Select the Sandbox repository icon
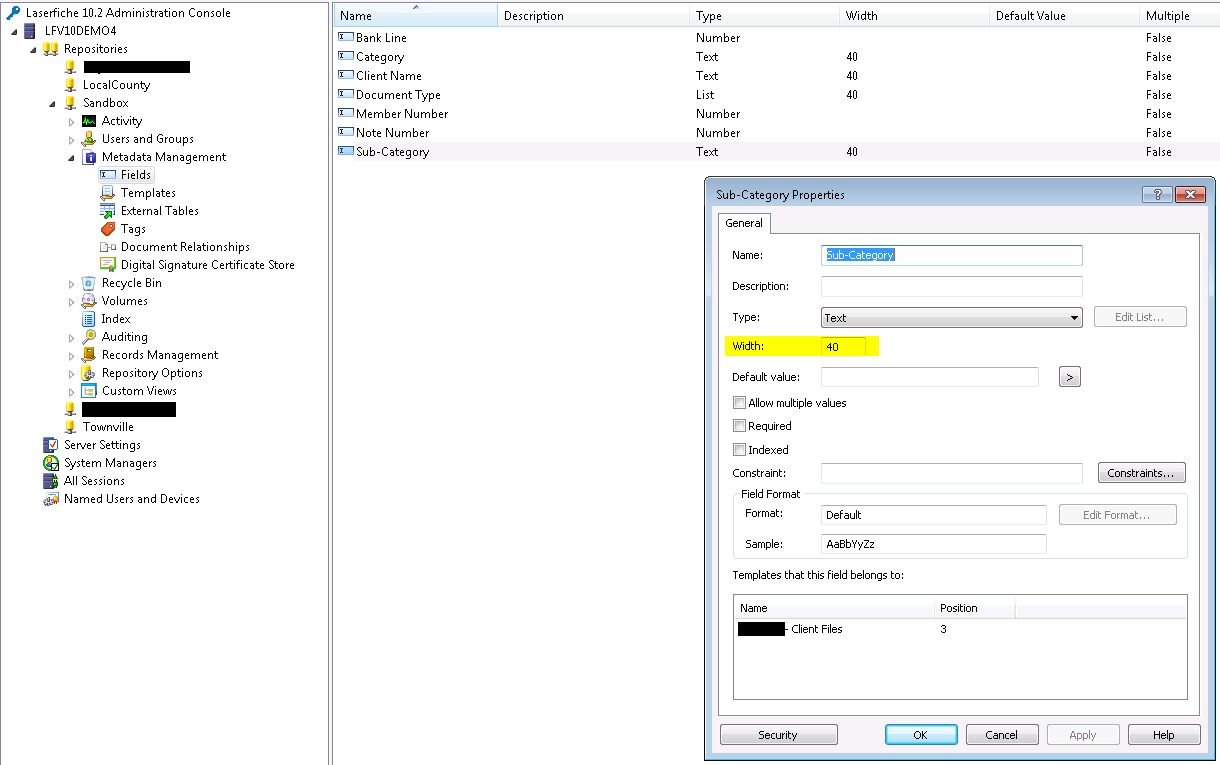This screenshot has height=765, width=1220. (x=70, y=103)
